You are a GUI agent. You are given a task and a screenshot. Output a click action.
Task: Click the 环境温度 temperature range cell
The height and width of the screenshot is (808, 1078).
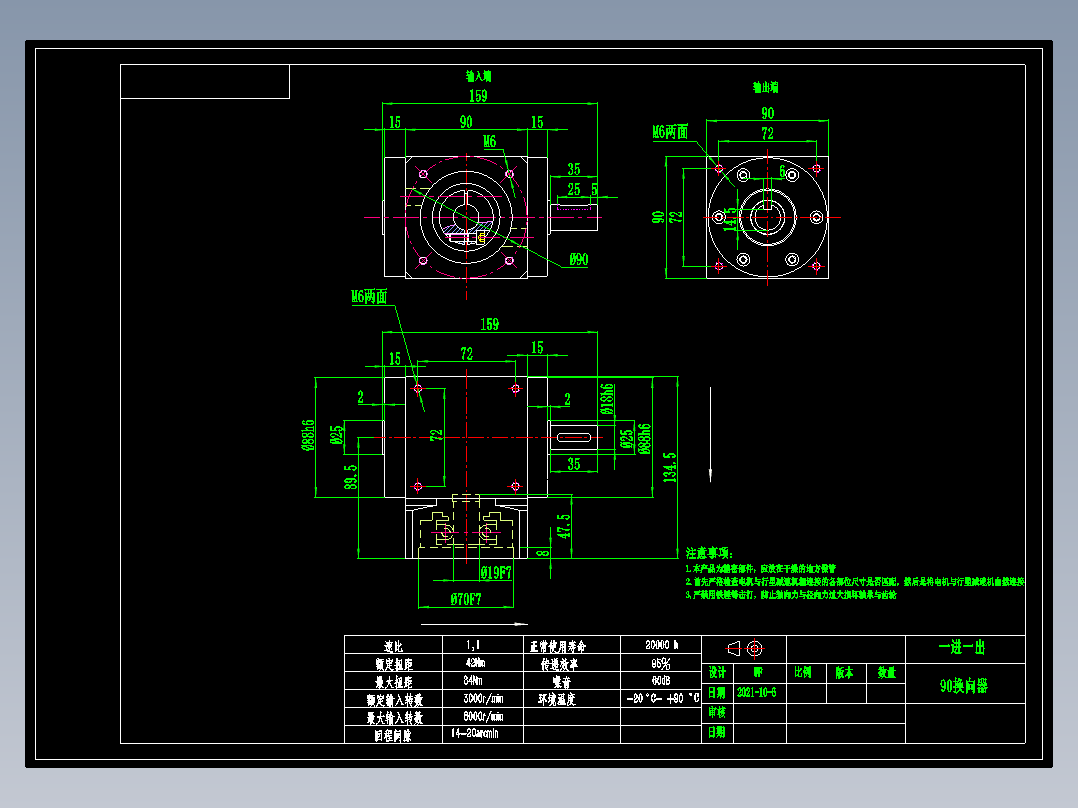click(661, 698)
